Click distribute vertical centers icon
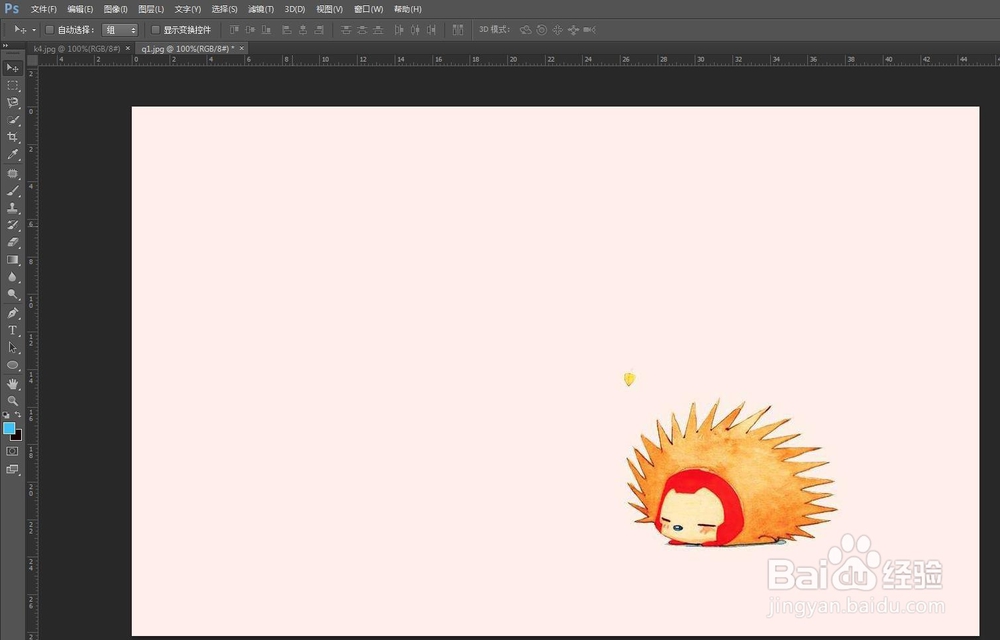The height and width of the screenshot is (640, 1000). click(x=362, y=30)
